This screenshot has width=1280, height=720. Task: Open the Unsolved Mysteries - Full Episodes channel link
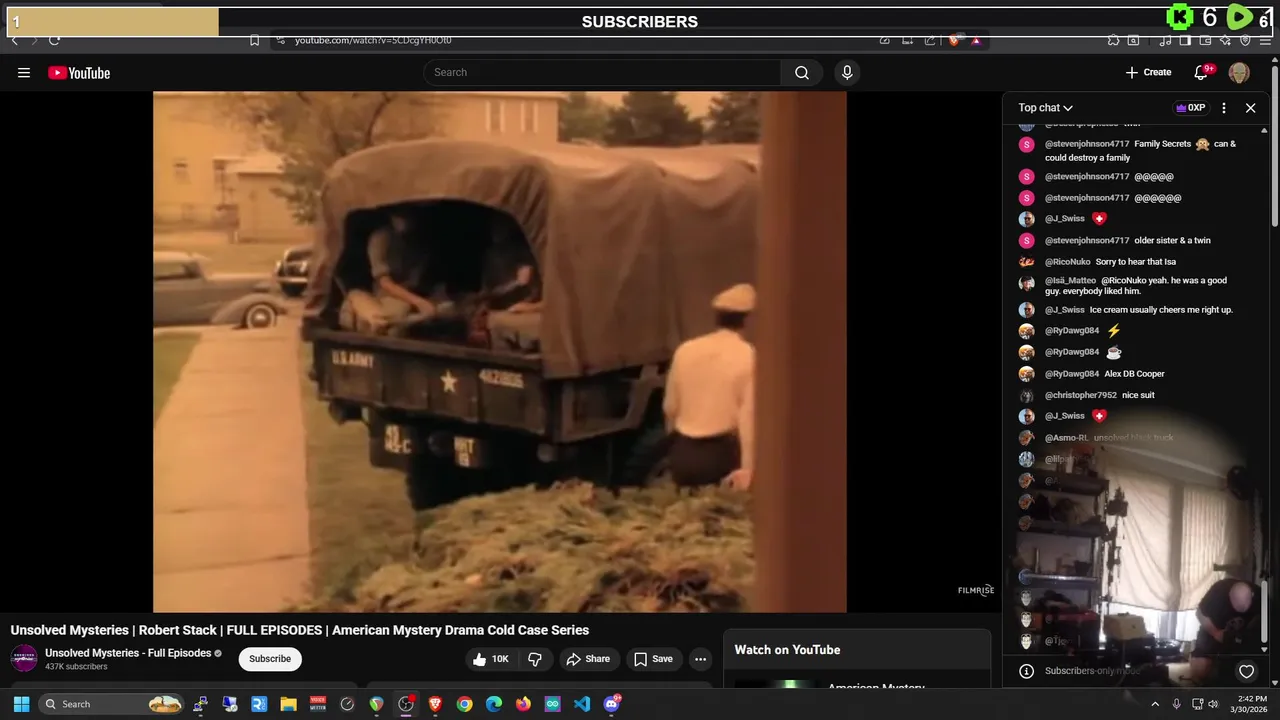point(128,653)
